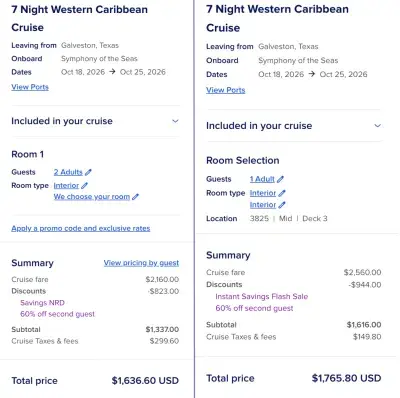Image resolution: width=400 pixels, height=398 pixels.
Task: Click left Included in your cruise heading
Action: coord(62,121)
